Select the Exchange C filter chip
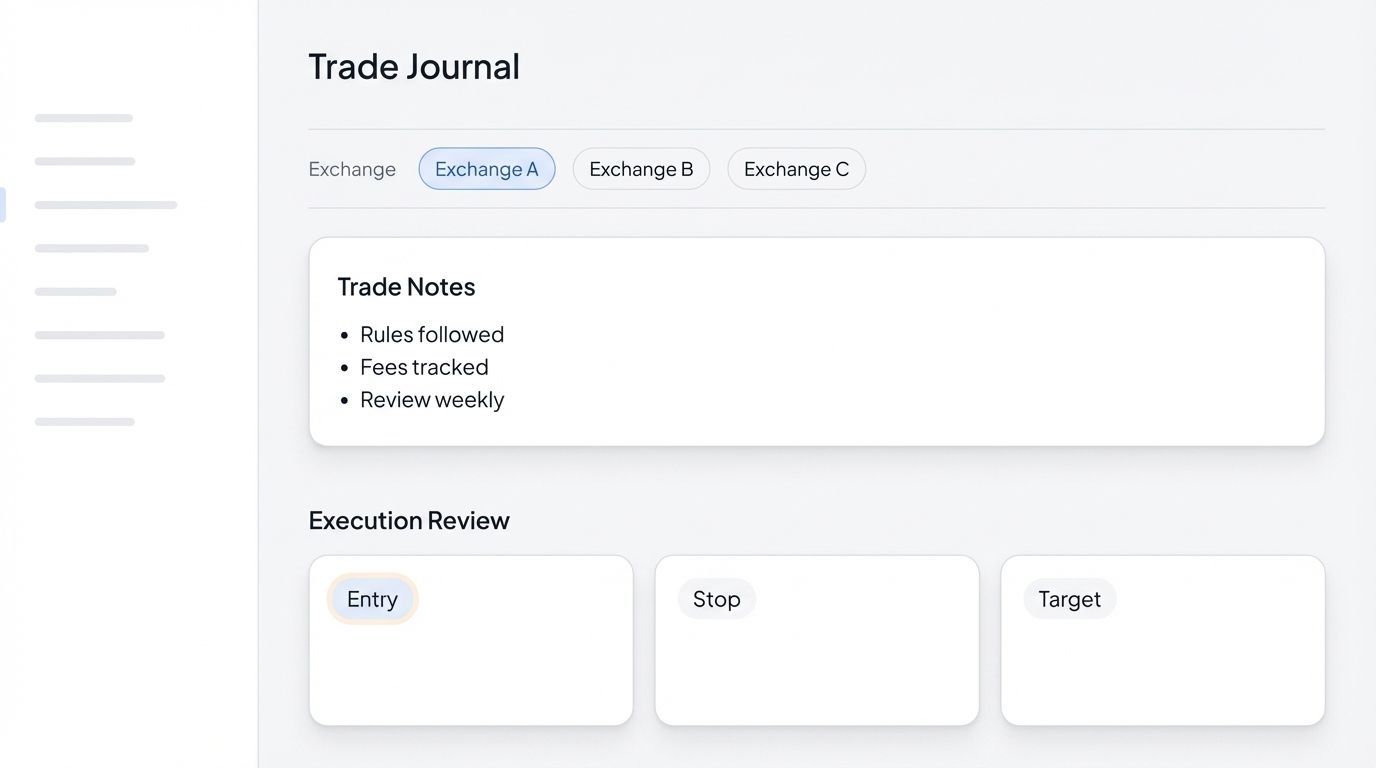Viewport: 1376px width, 768px height. click(x=796, y=168)
